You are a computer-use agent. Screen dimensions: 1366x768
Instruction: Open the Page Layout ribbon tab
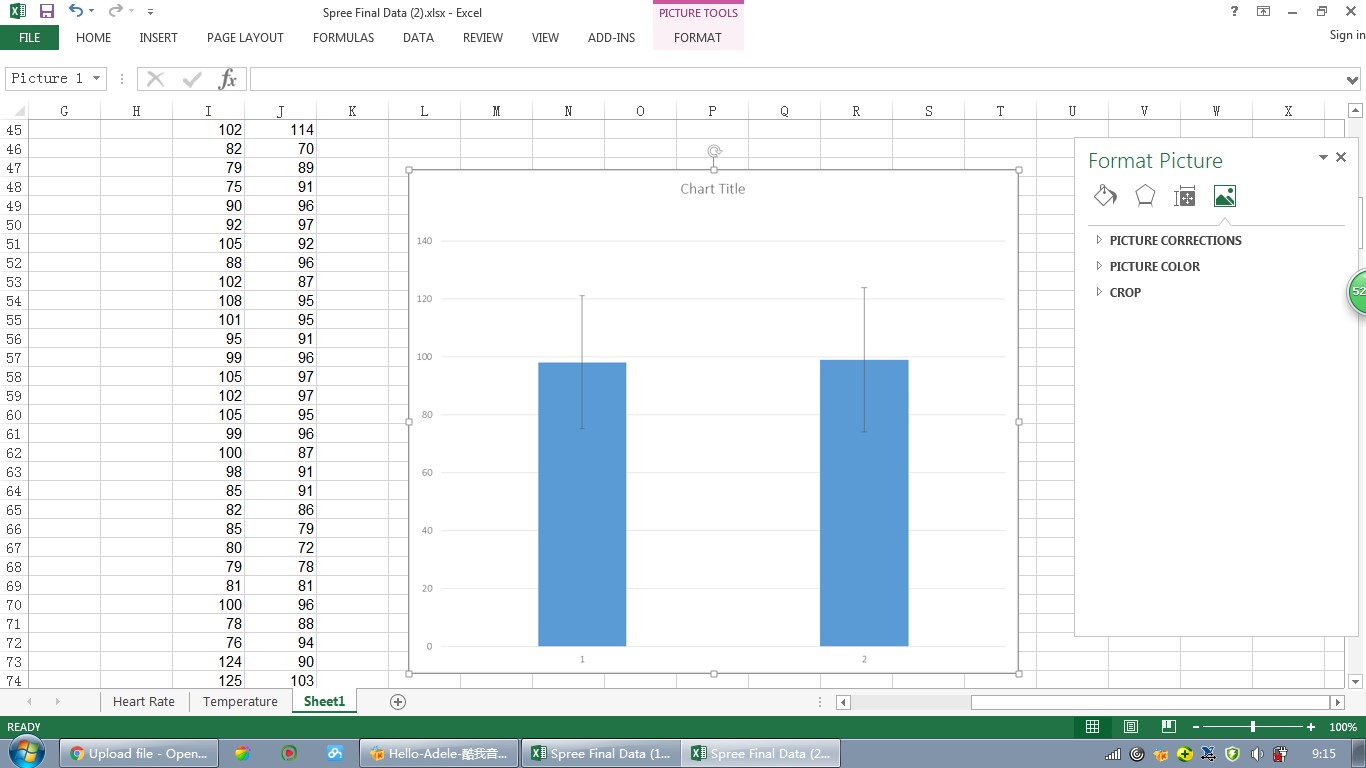tap(245, 38)
